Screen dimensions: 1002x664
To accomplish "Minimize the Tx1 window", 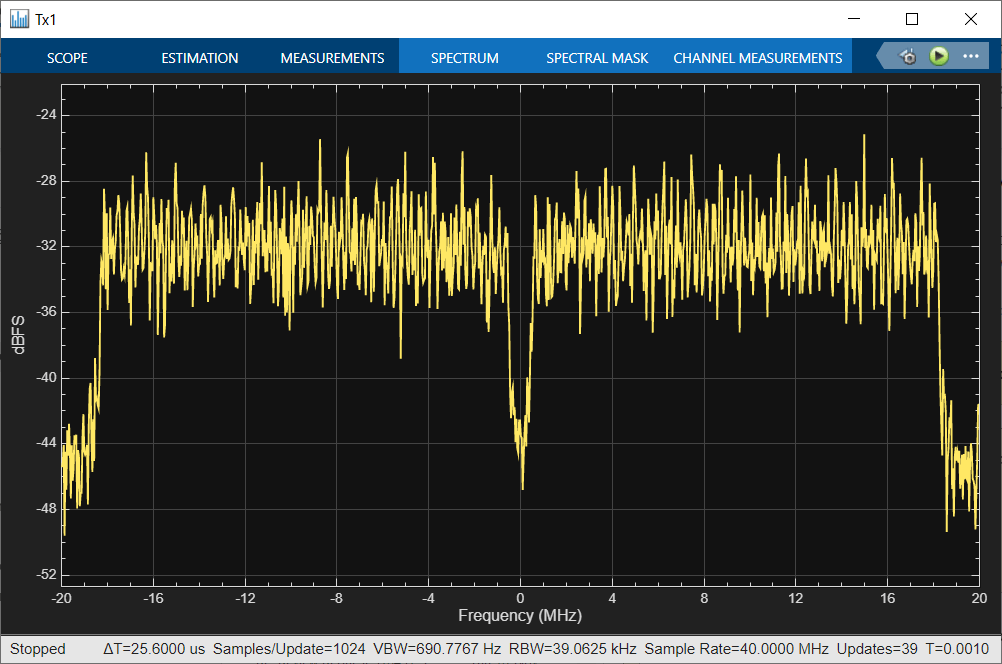I will [x=854, y=19].
